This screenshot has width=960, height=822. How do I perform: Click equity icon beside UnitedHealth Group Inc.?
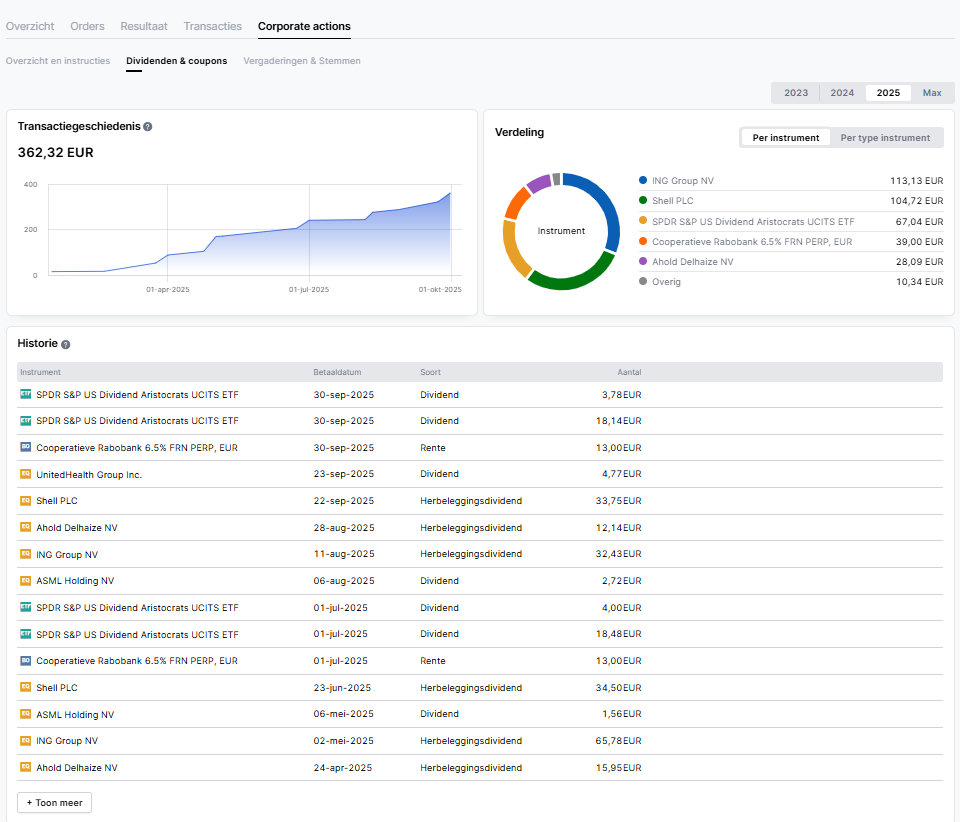[26, 474]
